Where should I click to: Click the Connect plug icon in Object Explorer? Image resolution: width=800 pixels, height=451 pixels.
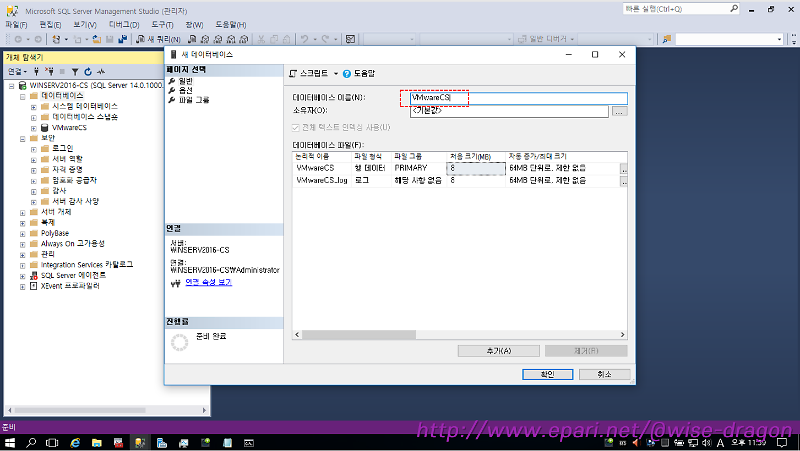tap(36, 71)
